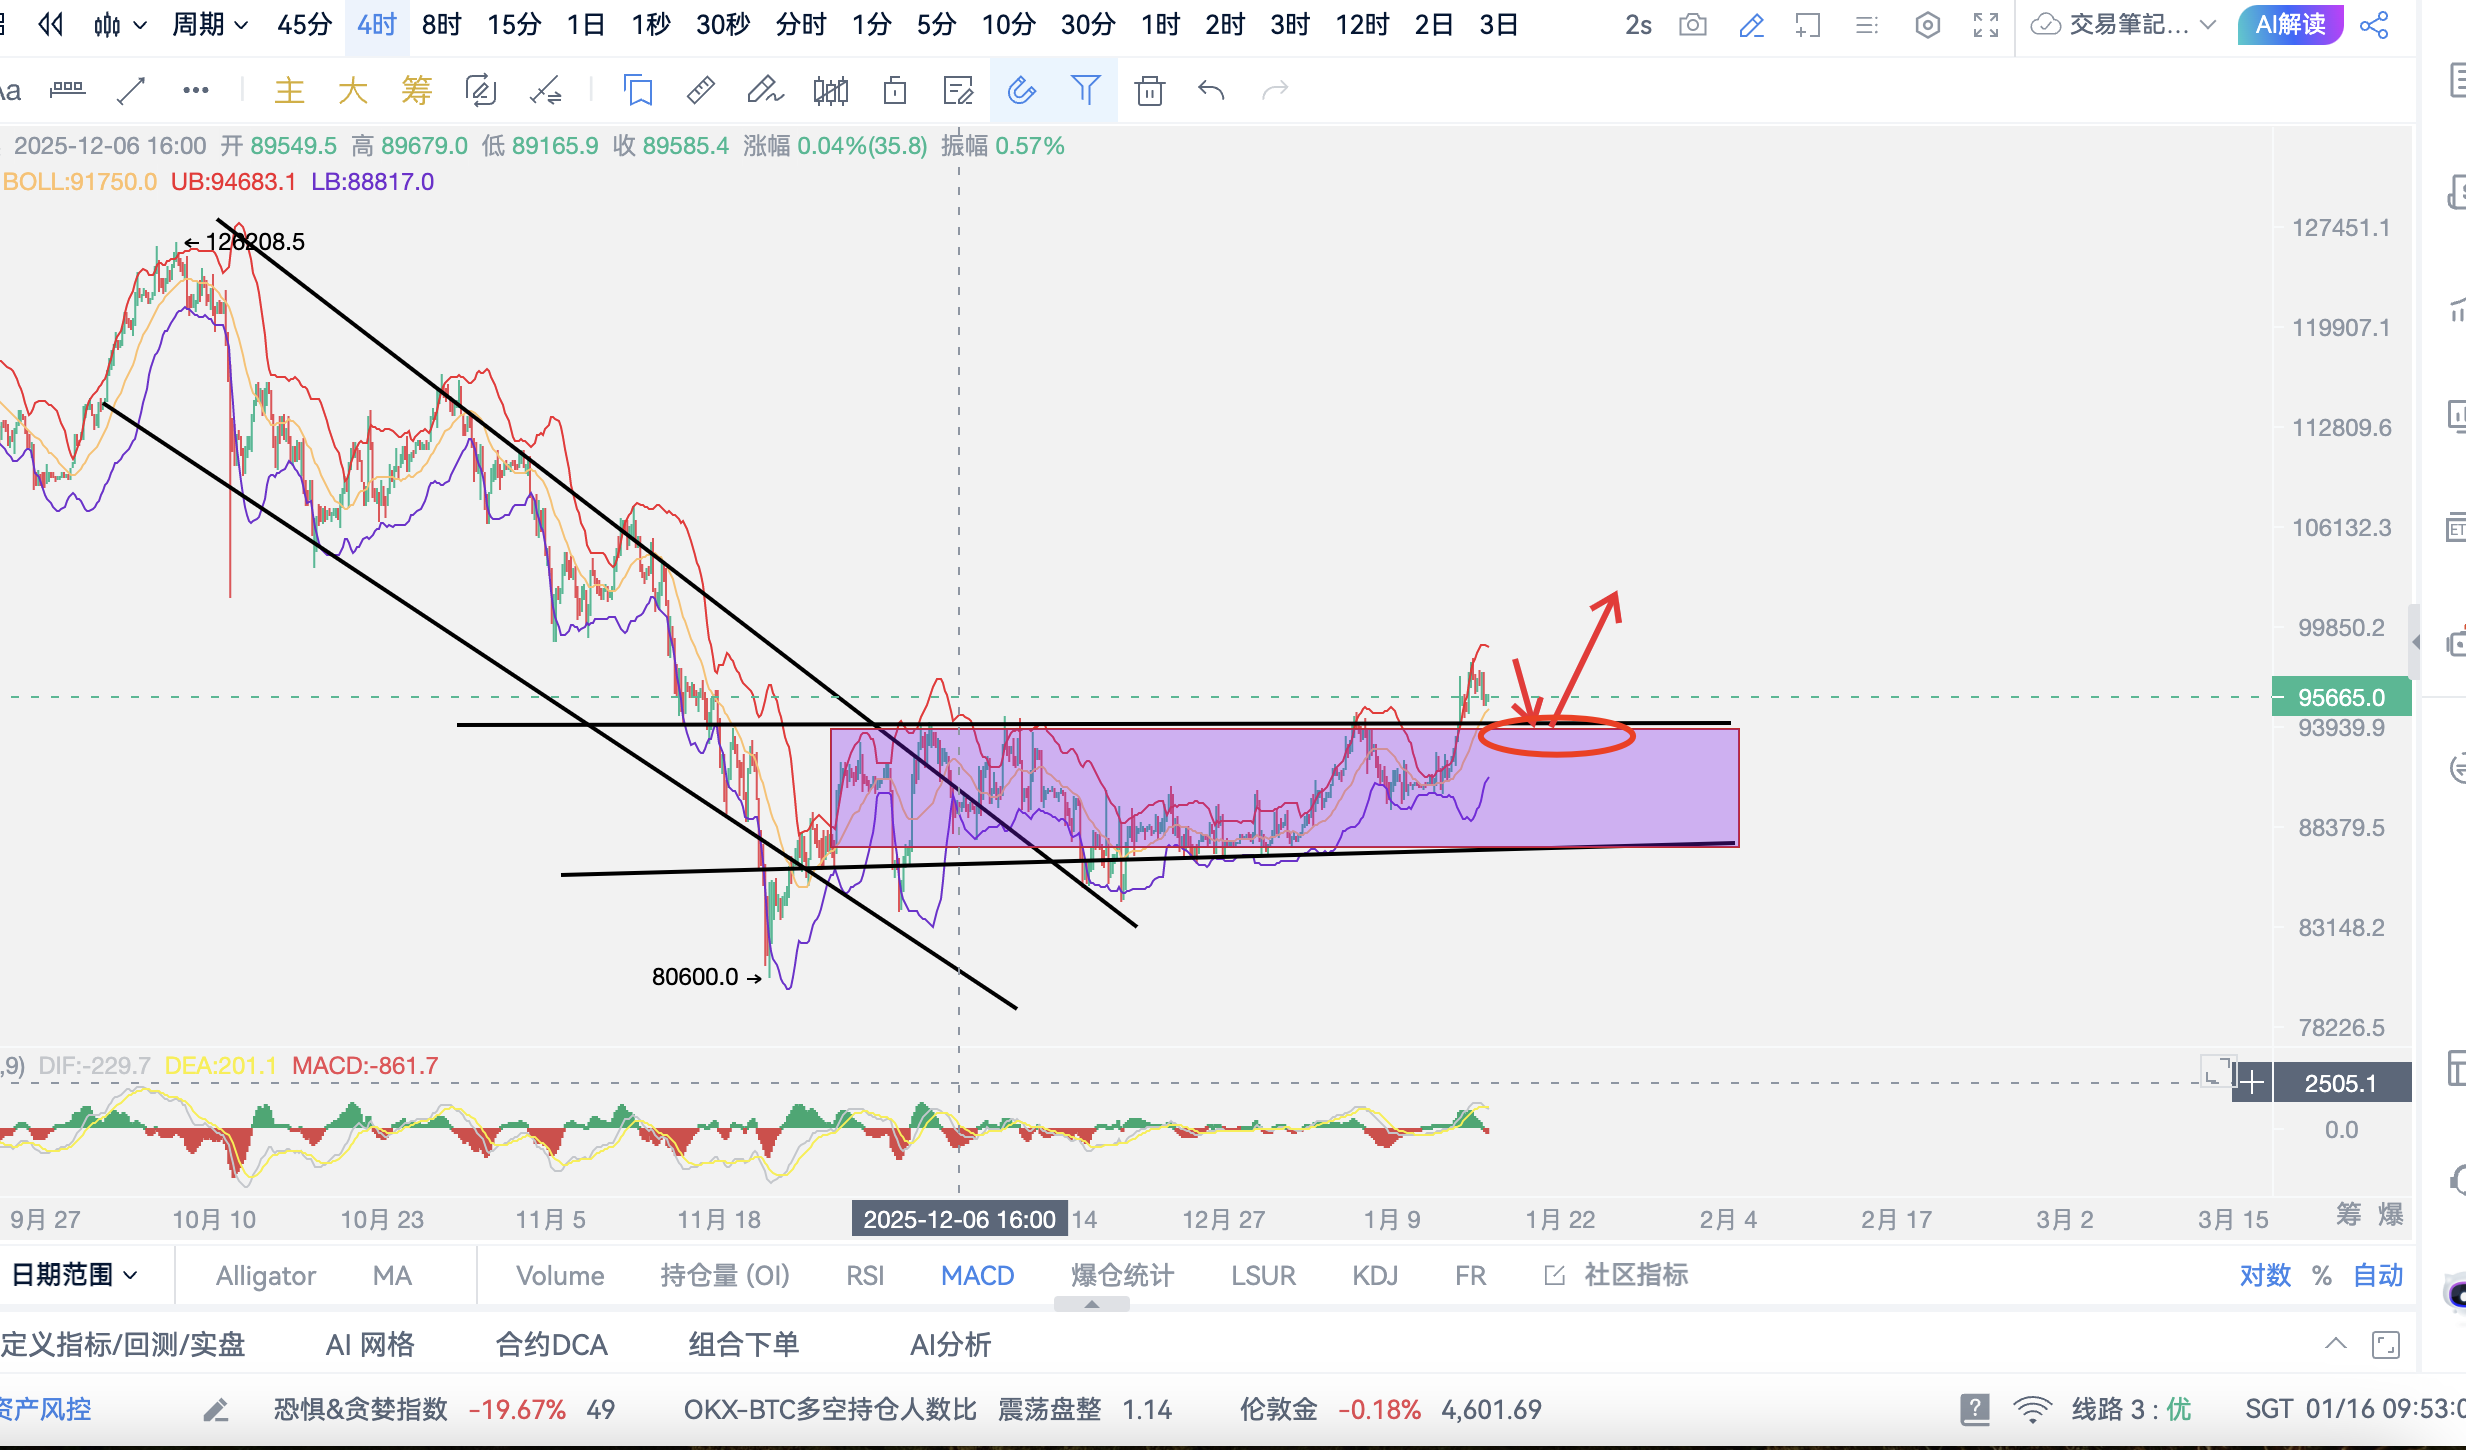Toggle 对数 logarithmic scale
This screenshot has height=1450, width=2466.
click(2264, 1275)
